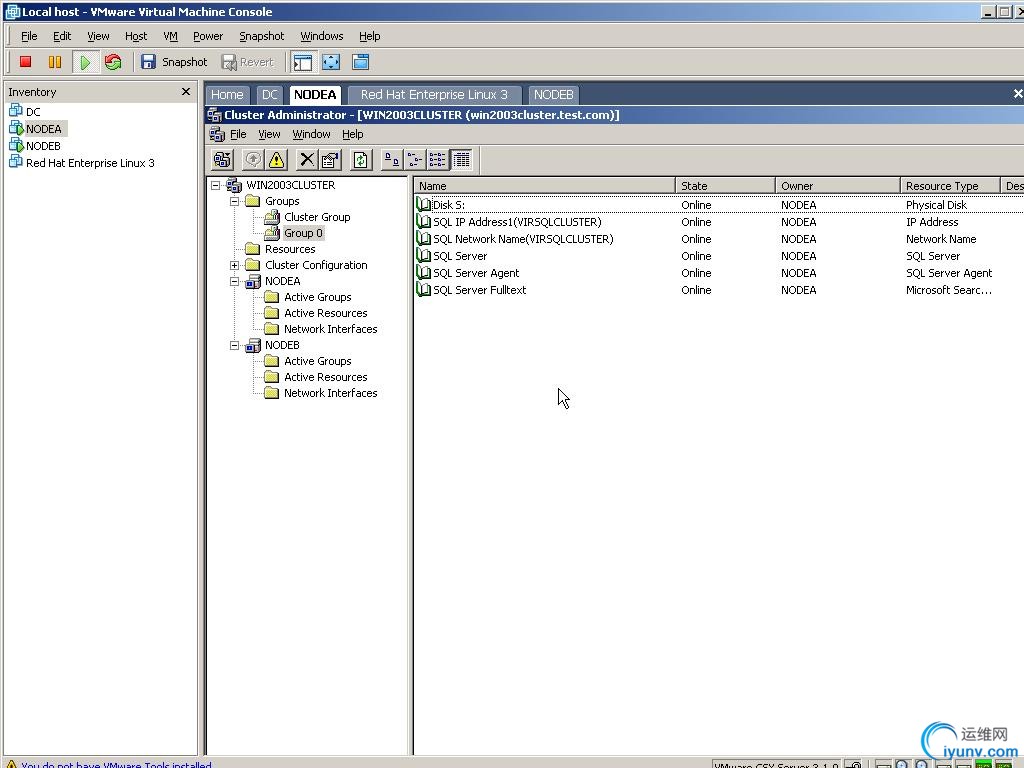Sort by the Resource Type column header

pos(950,186)
